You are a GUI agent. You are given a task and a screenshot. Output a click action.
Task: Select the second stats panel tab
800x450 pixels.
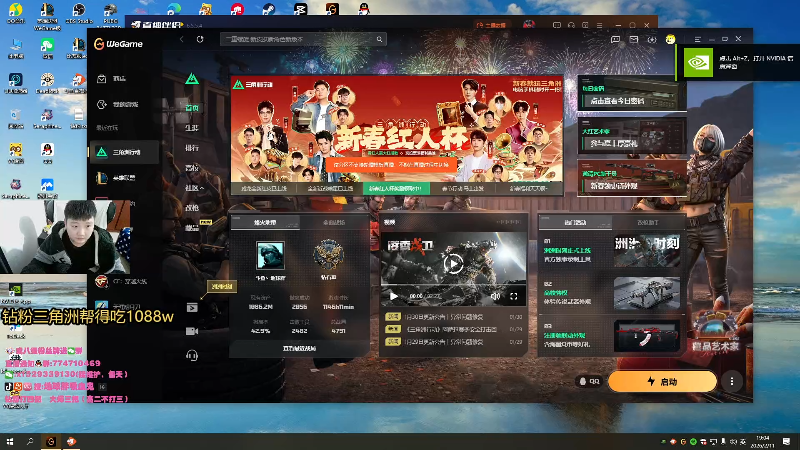click(x=334, y=222)
